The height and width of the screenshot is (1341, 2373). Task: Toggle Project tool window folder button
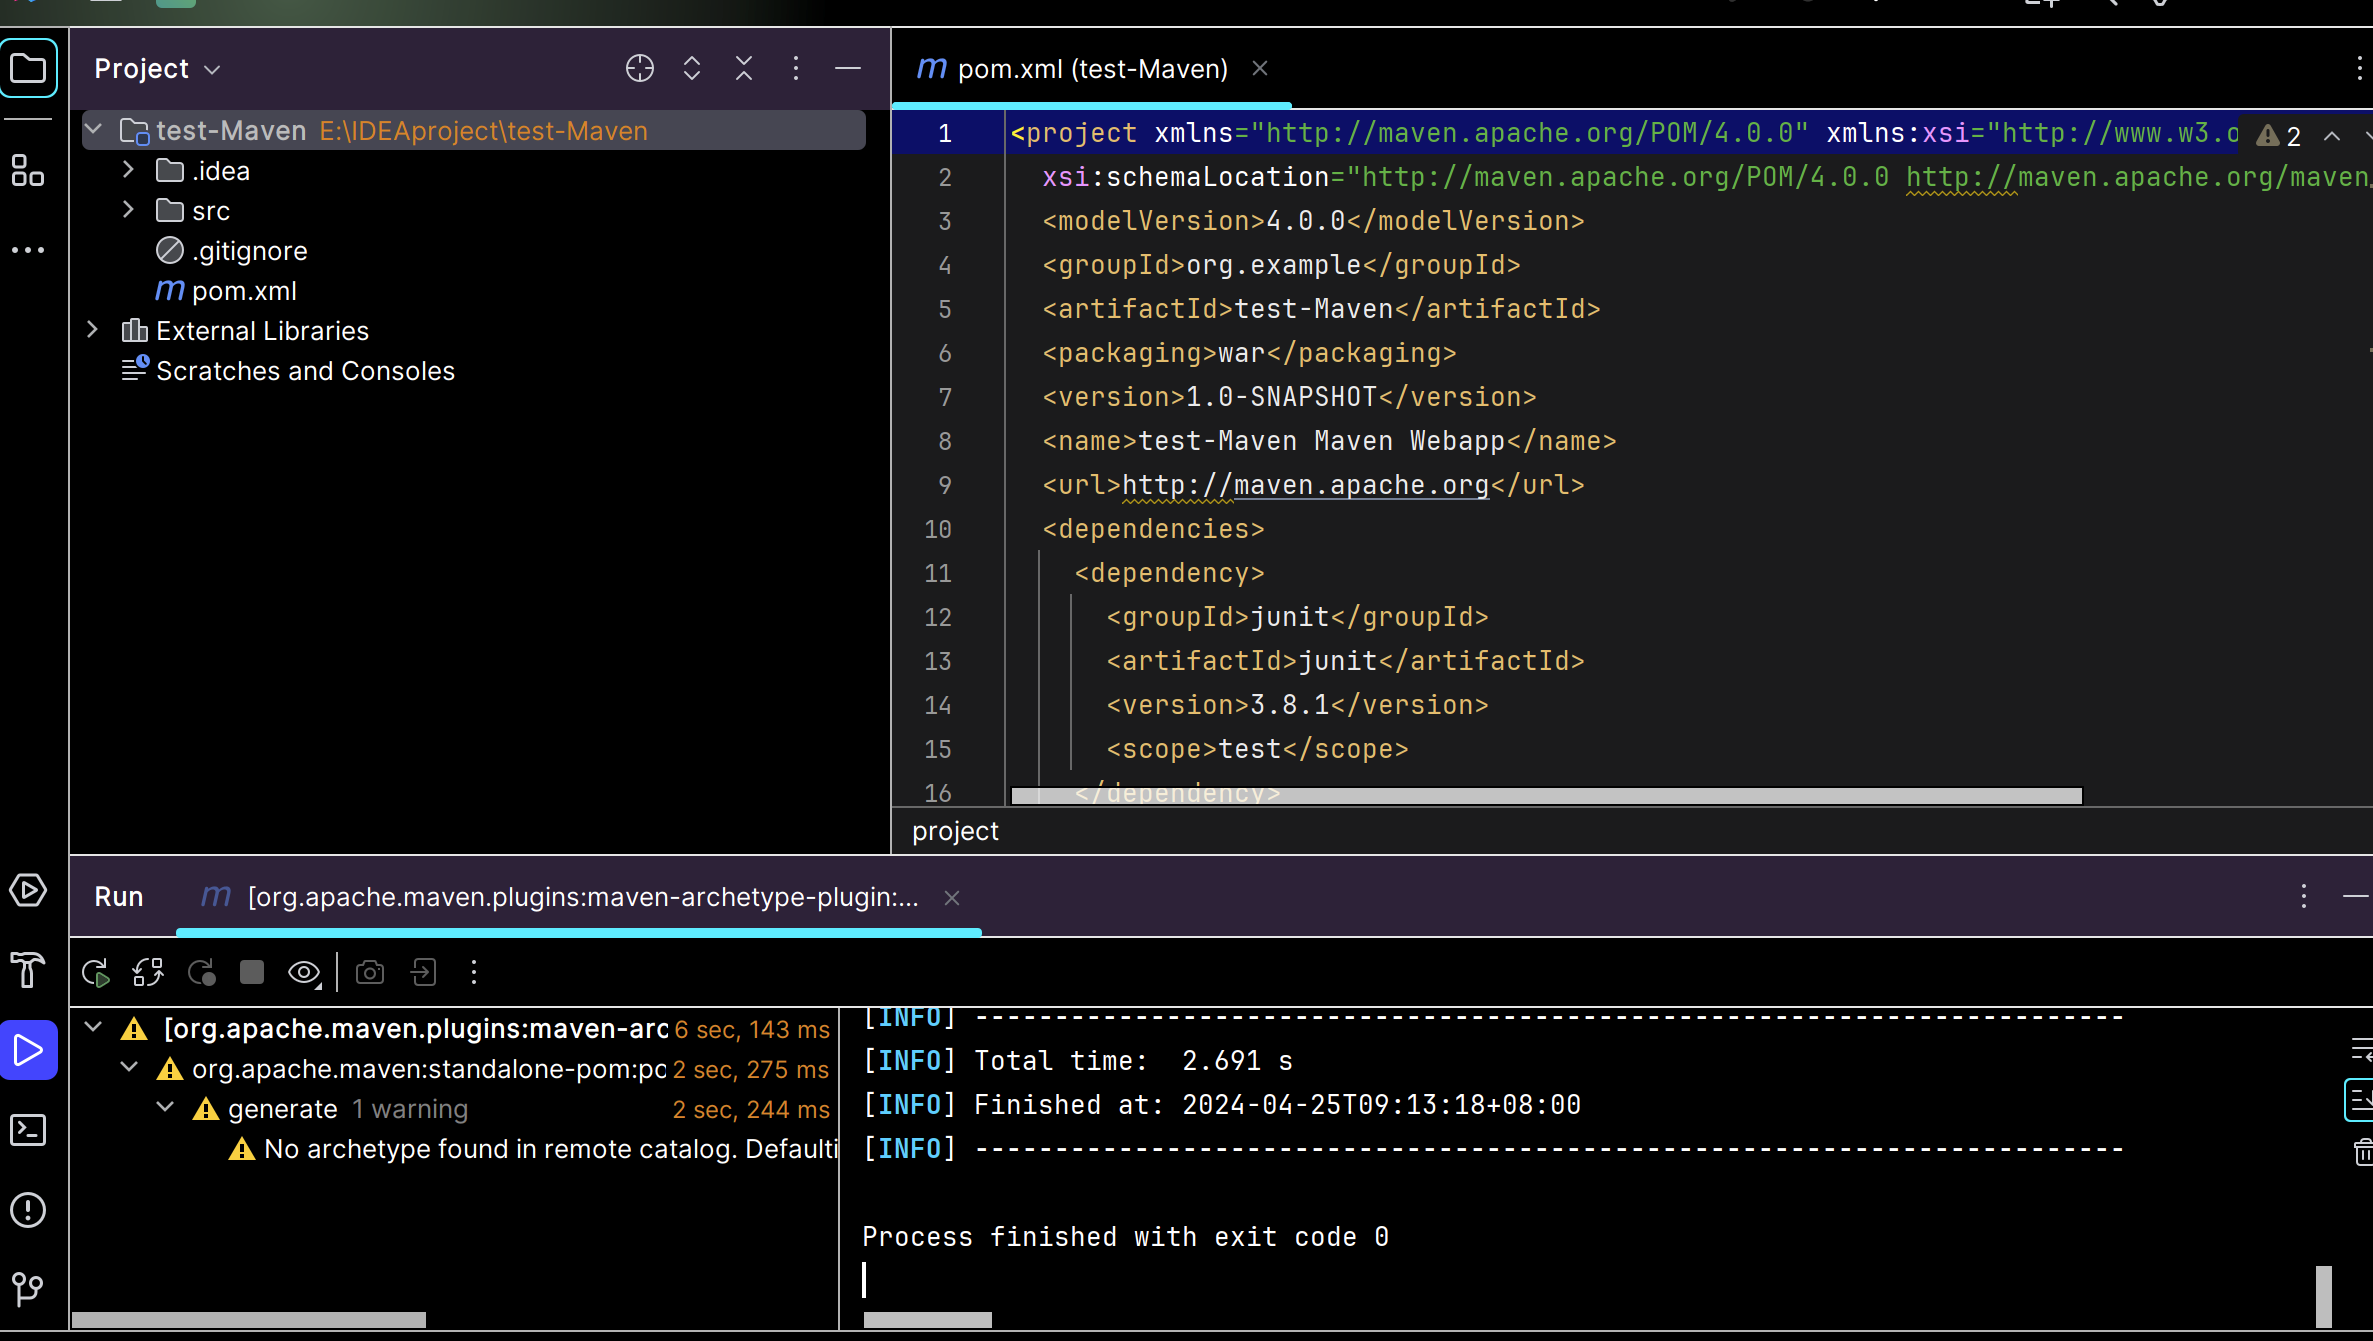(x=28, y=68)
